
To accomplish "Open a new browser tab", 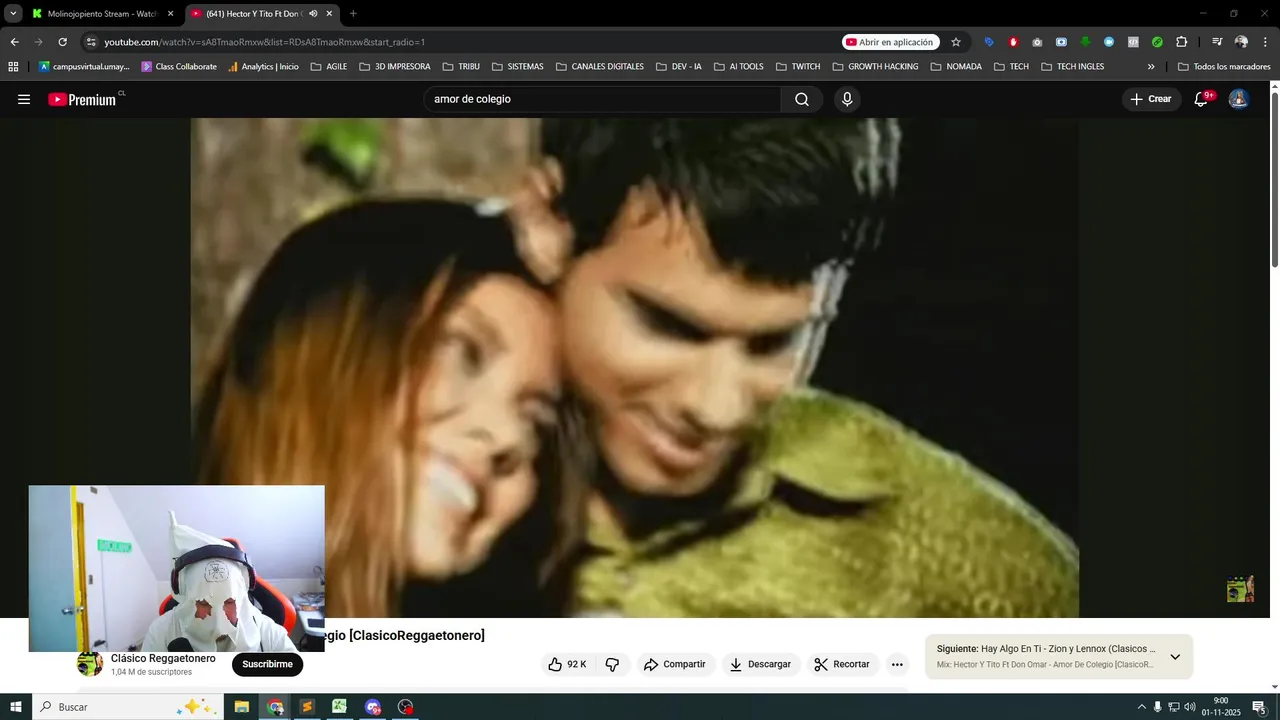I will tap(353, 14).
